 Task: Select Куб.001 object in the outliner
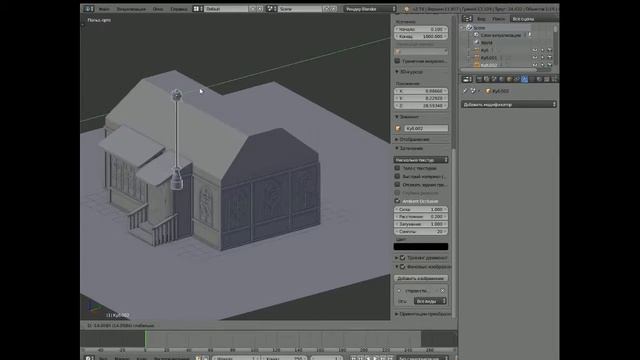click(489, 58)
